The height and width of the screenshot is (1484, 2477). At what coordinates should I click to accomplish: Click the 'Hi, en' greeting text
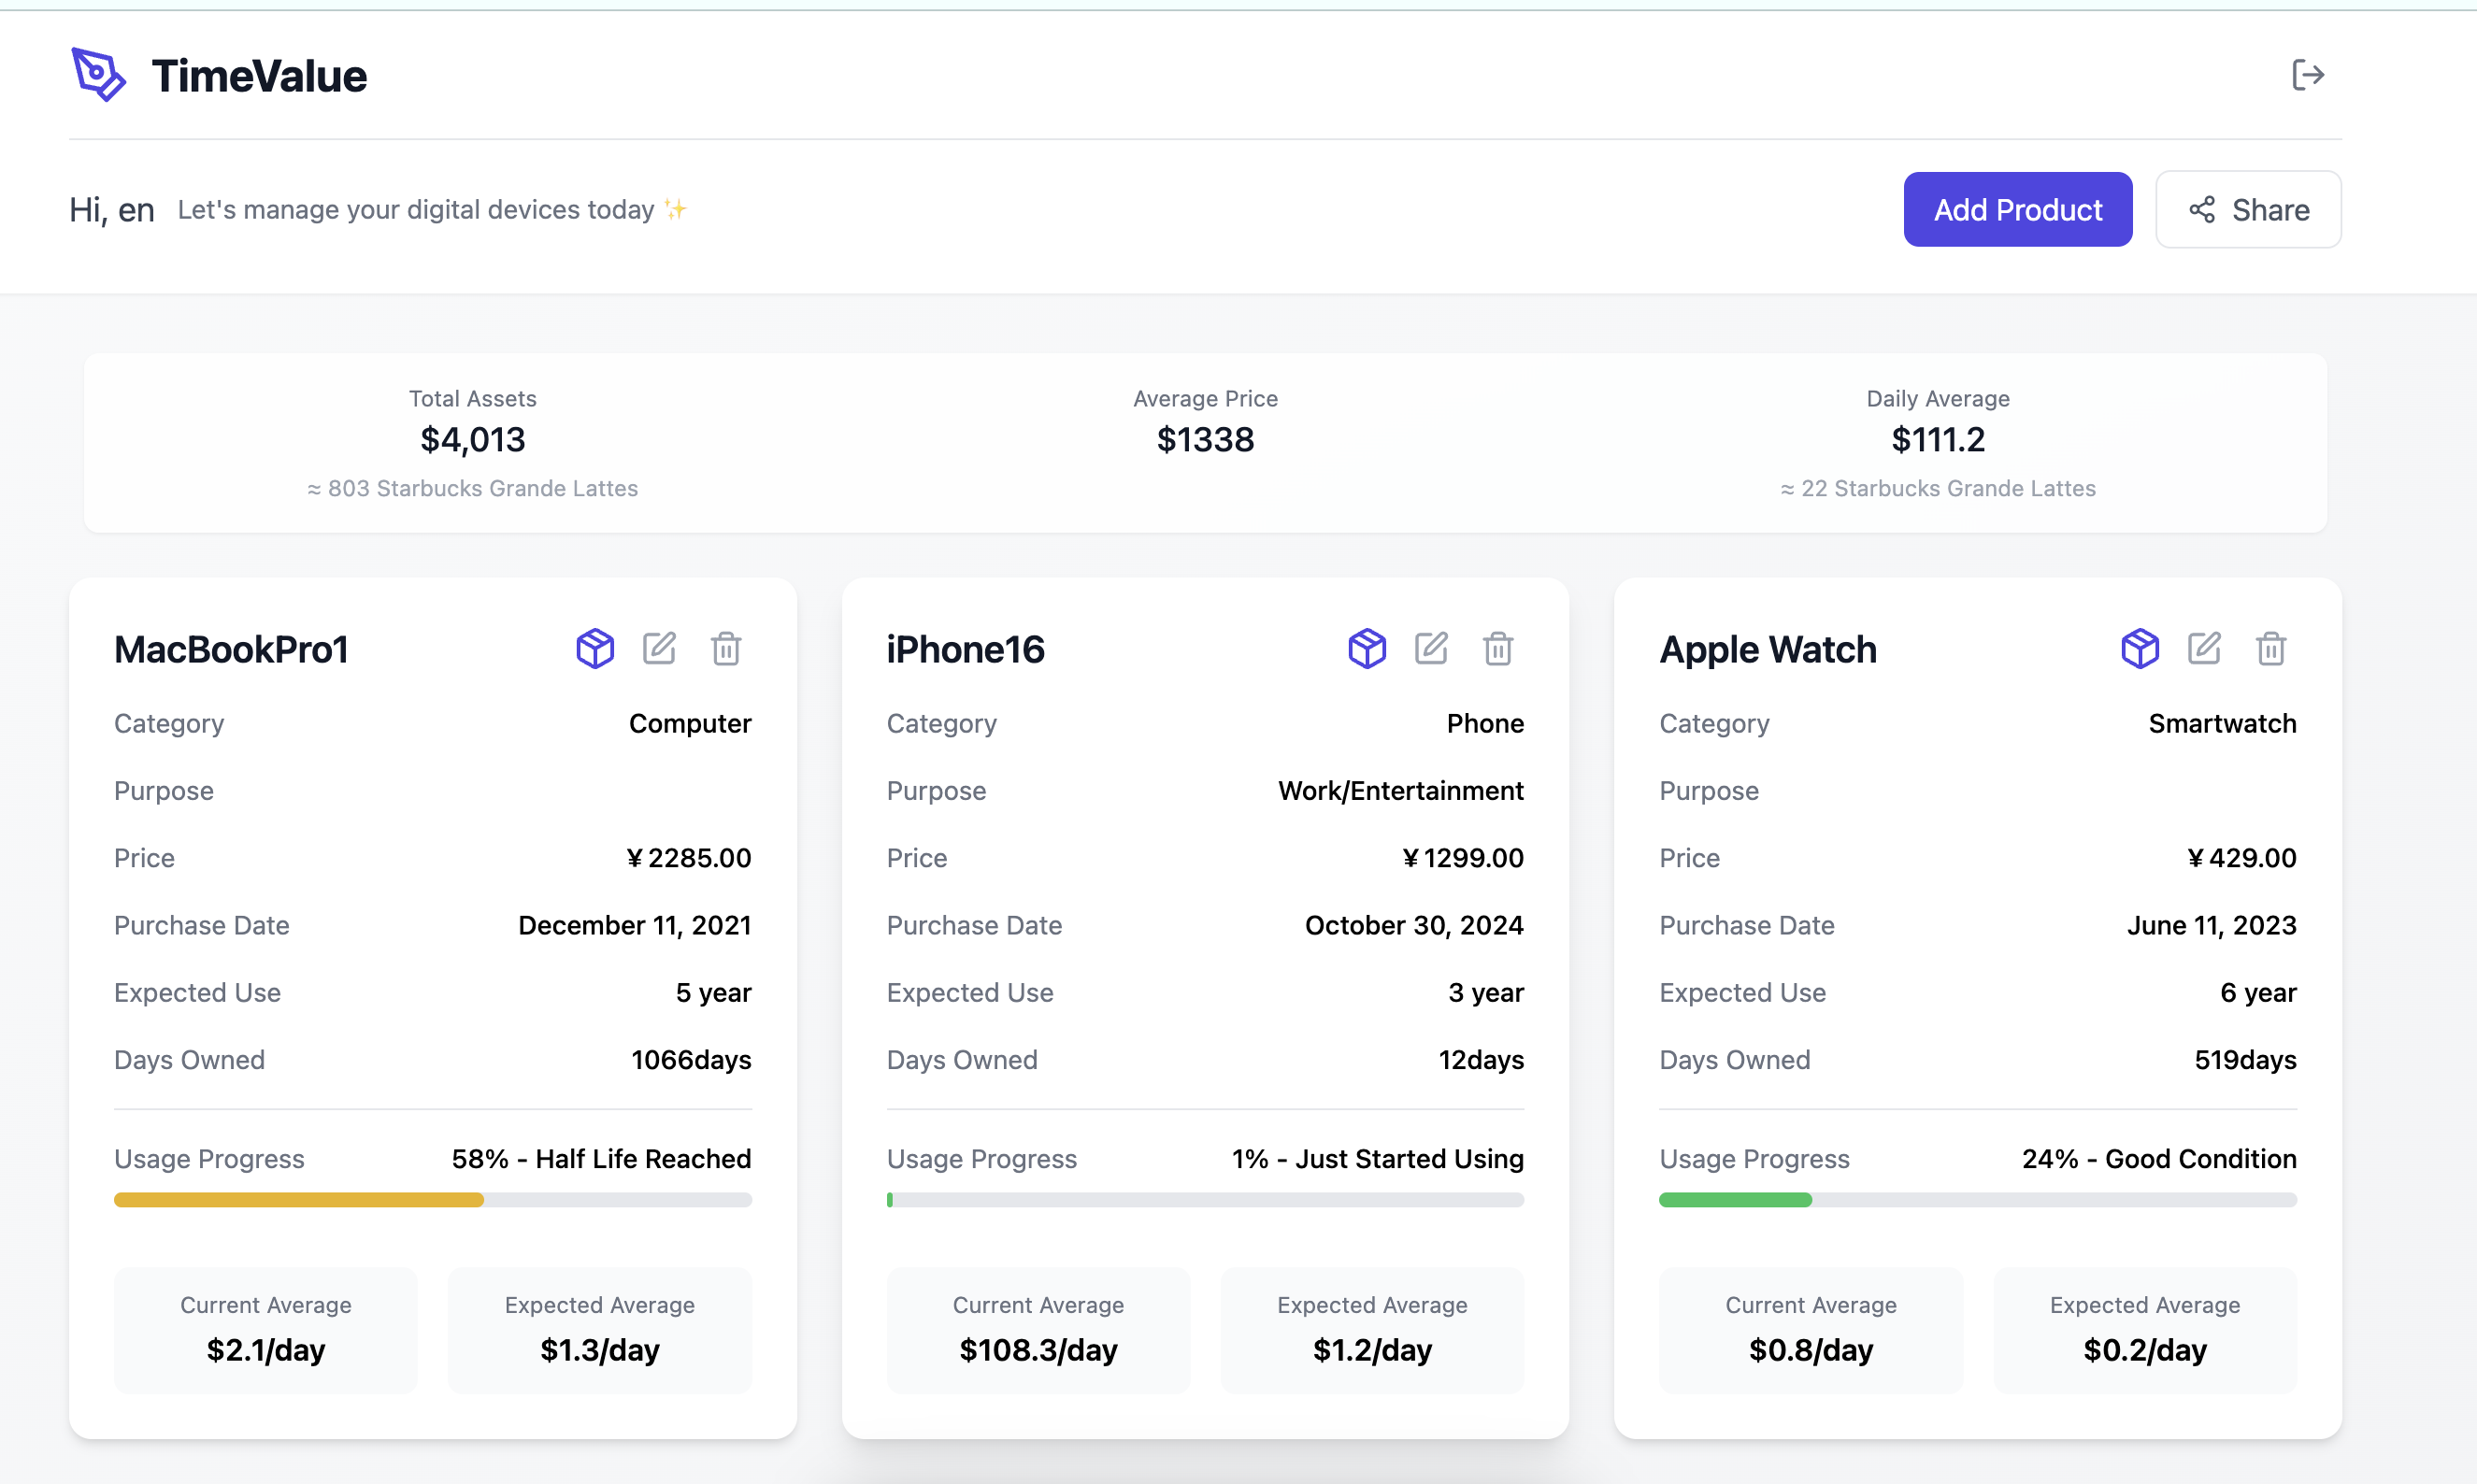point(112,210)
